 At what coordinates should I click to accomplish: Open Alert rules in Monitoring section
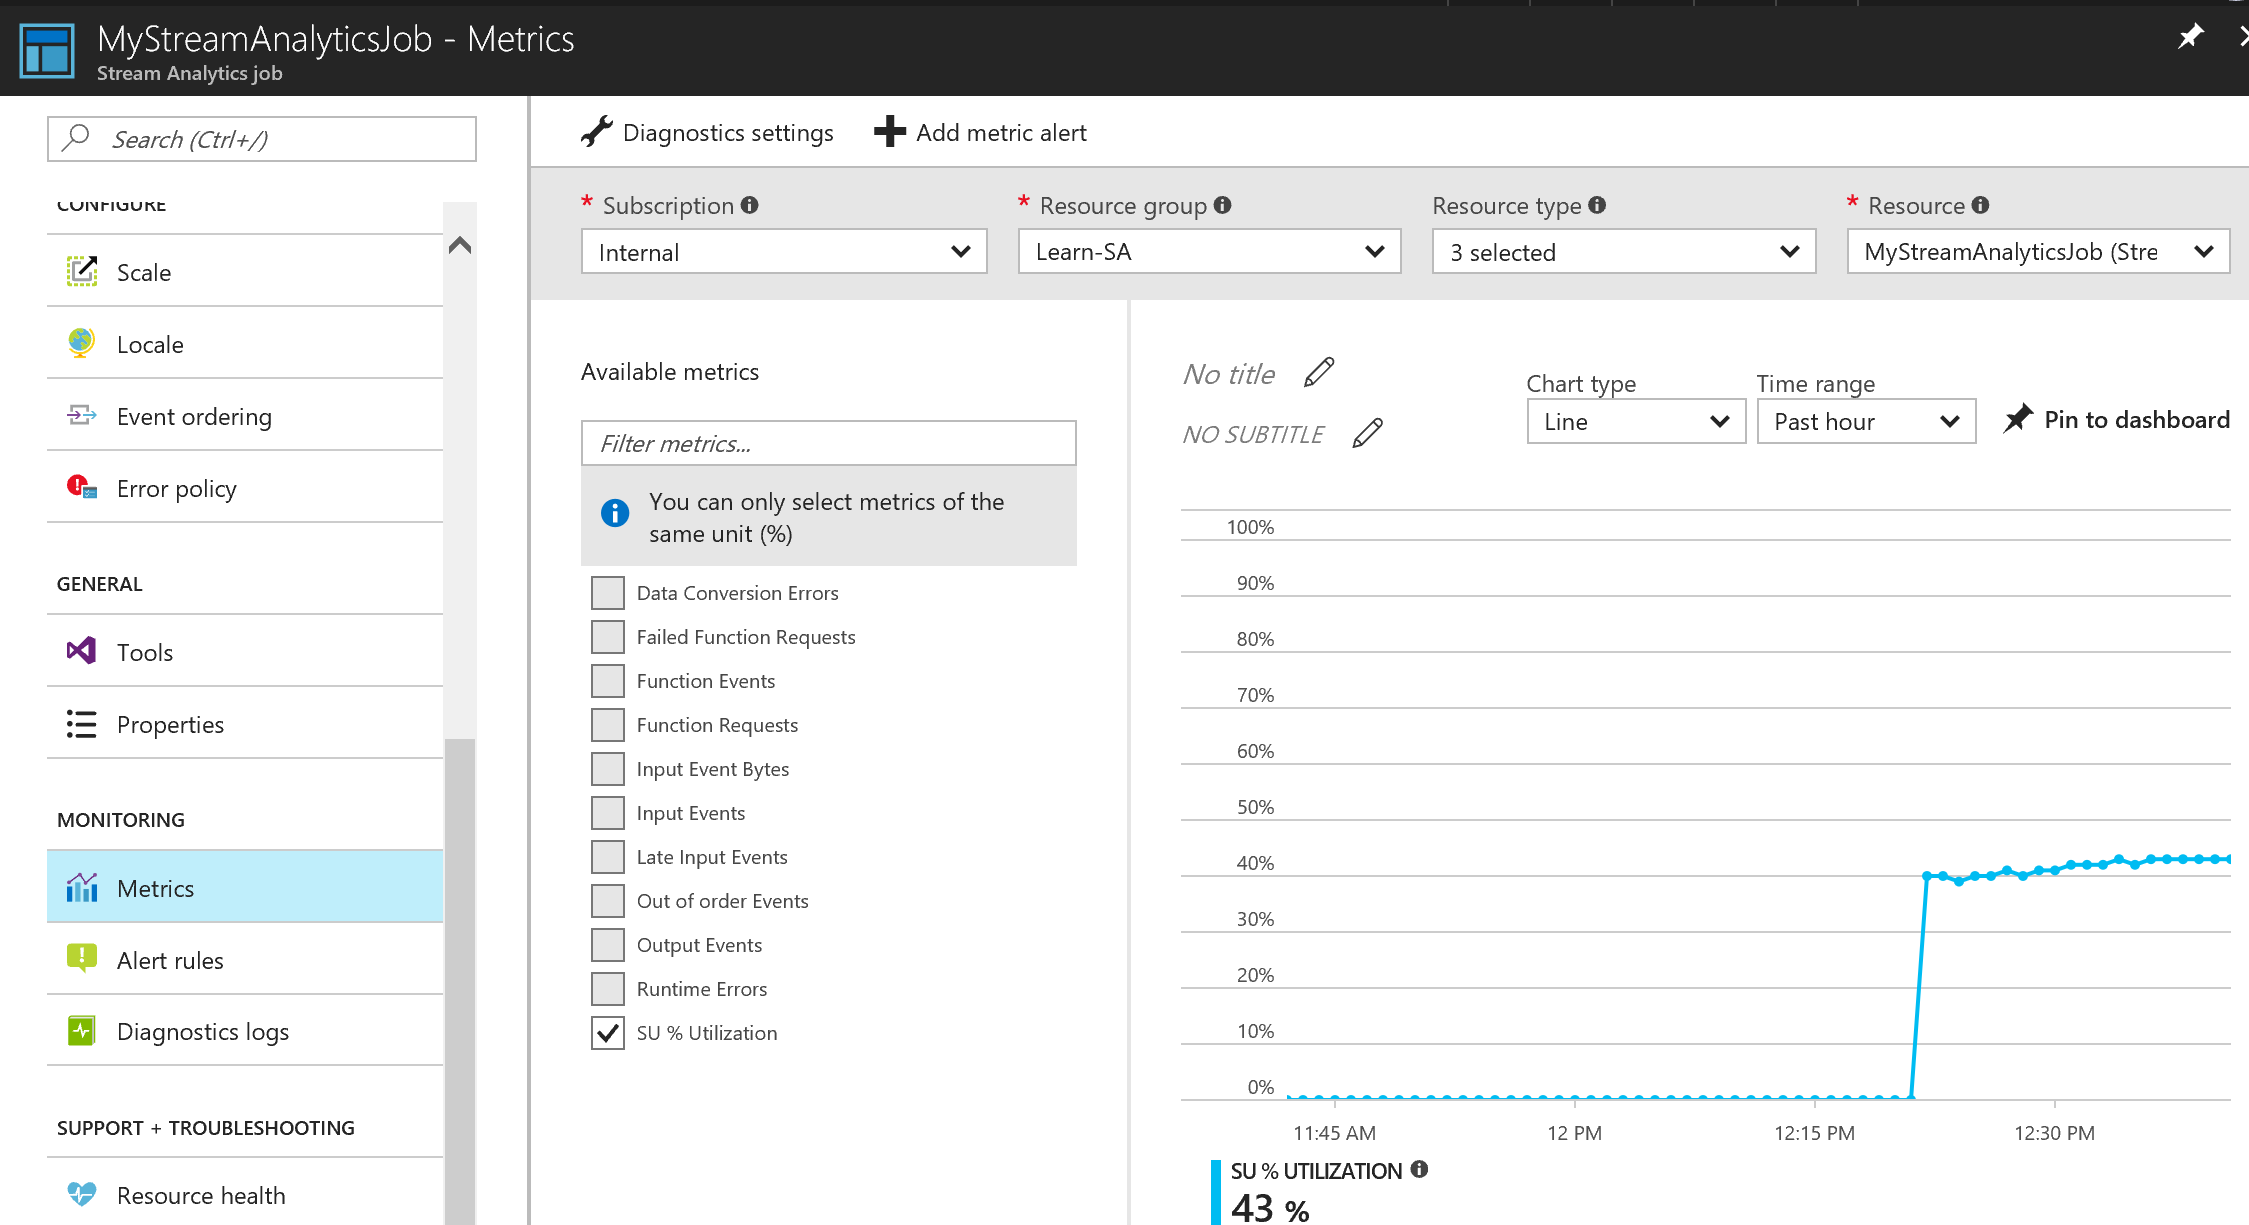click(245, 959)
